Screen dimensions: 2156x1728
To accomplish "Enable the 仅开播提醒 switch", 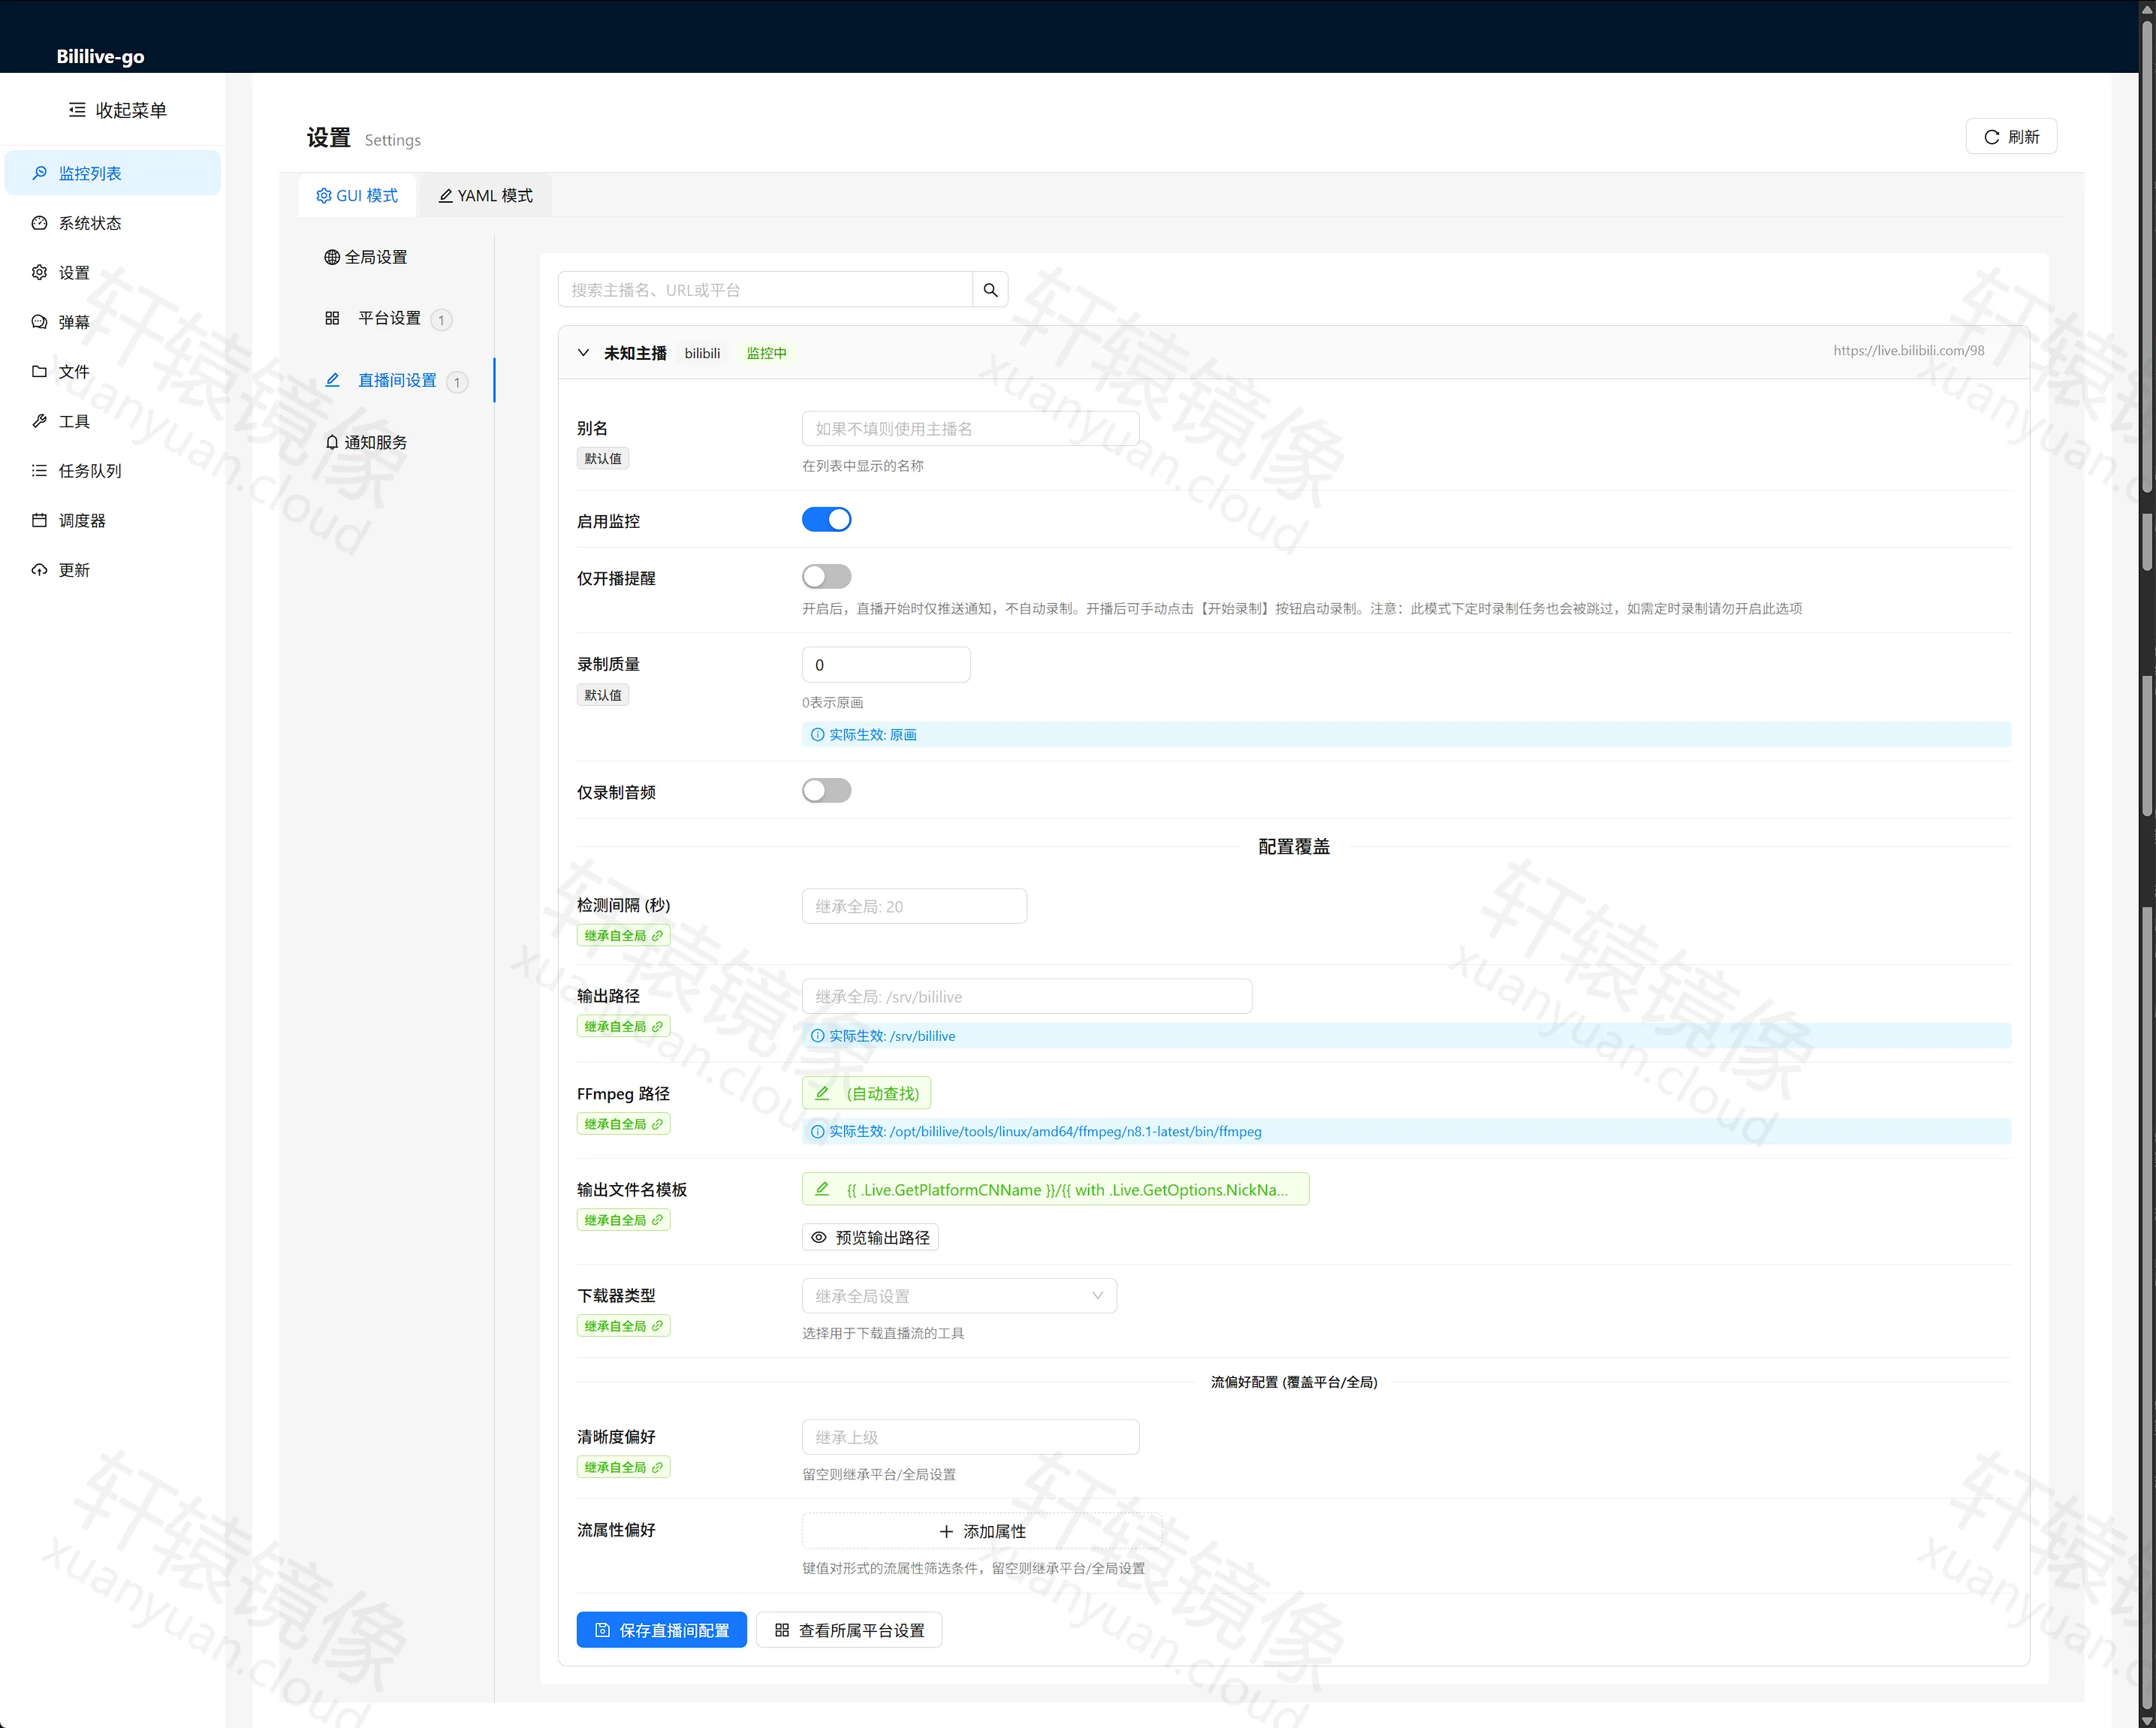I will (x=826, y=576).
